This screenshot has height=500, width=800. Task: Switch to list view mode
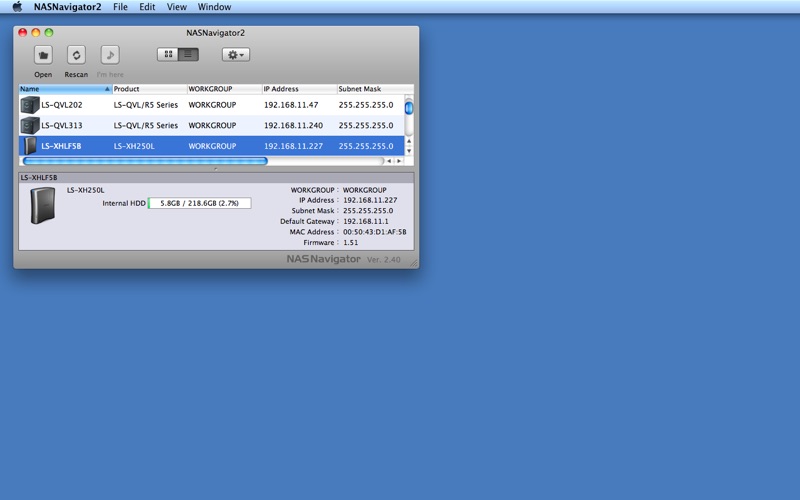click(188, 55)
